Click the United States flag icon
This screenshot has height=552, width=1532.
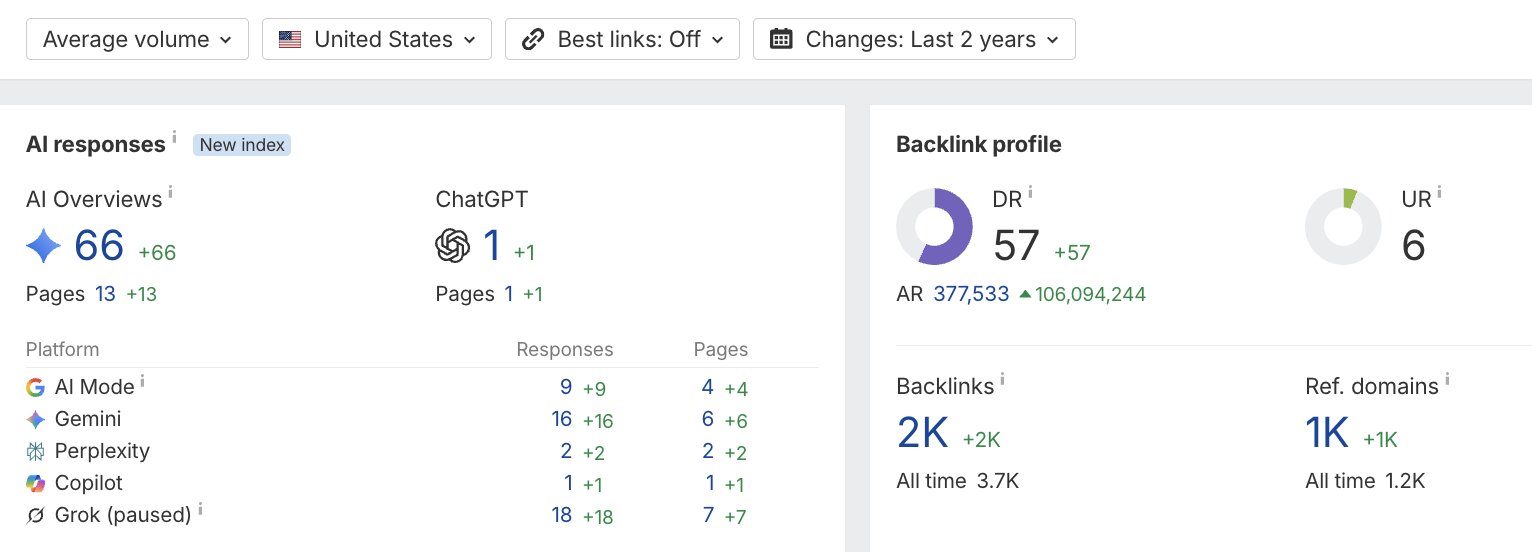pyautogui.click(x=290, y=40)
